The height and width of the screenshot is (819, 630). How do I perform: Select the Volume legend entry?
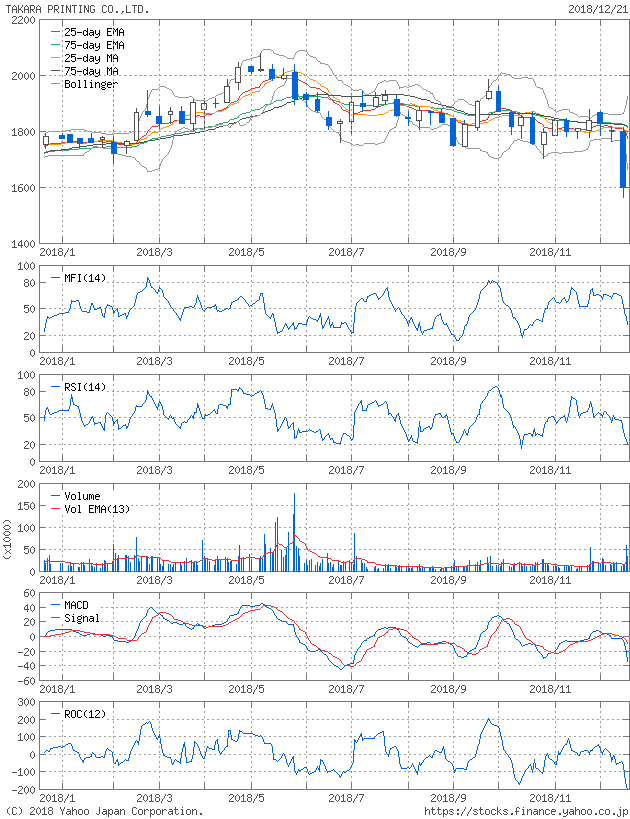click(82, 496)
